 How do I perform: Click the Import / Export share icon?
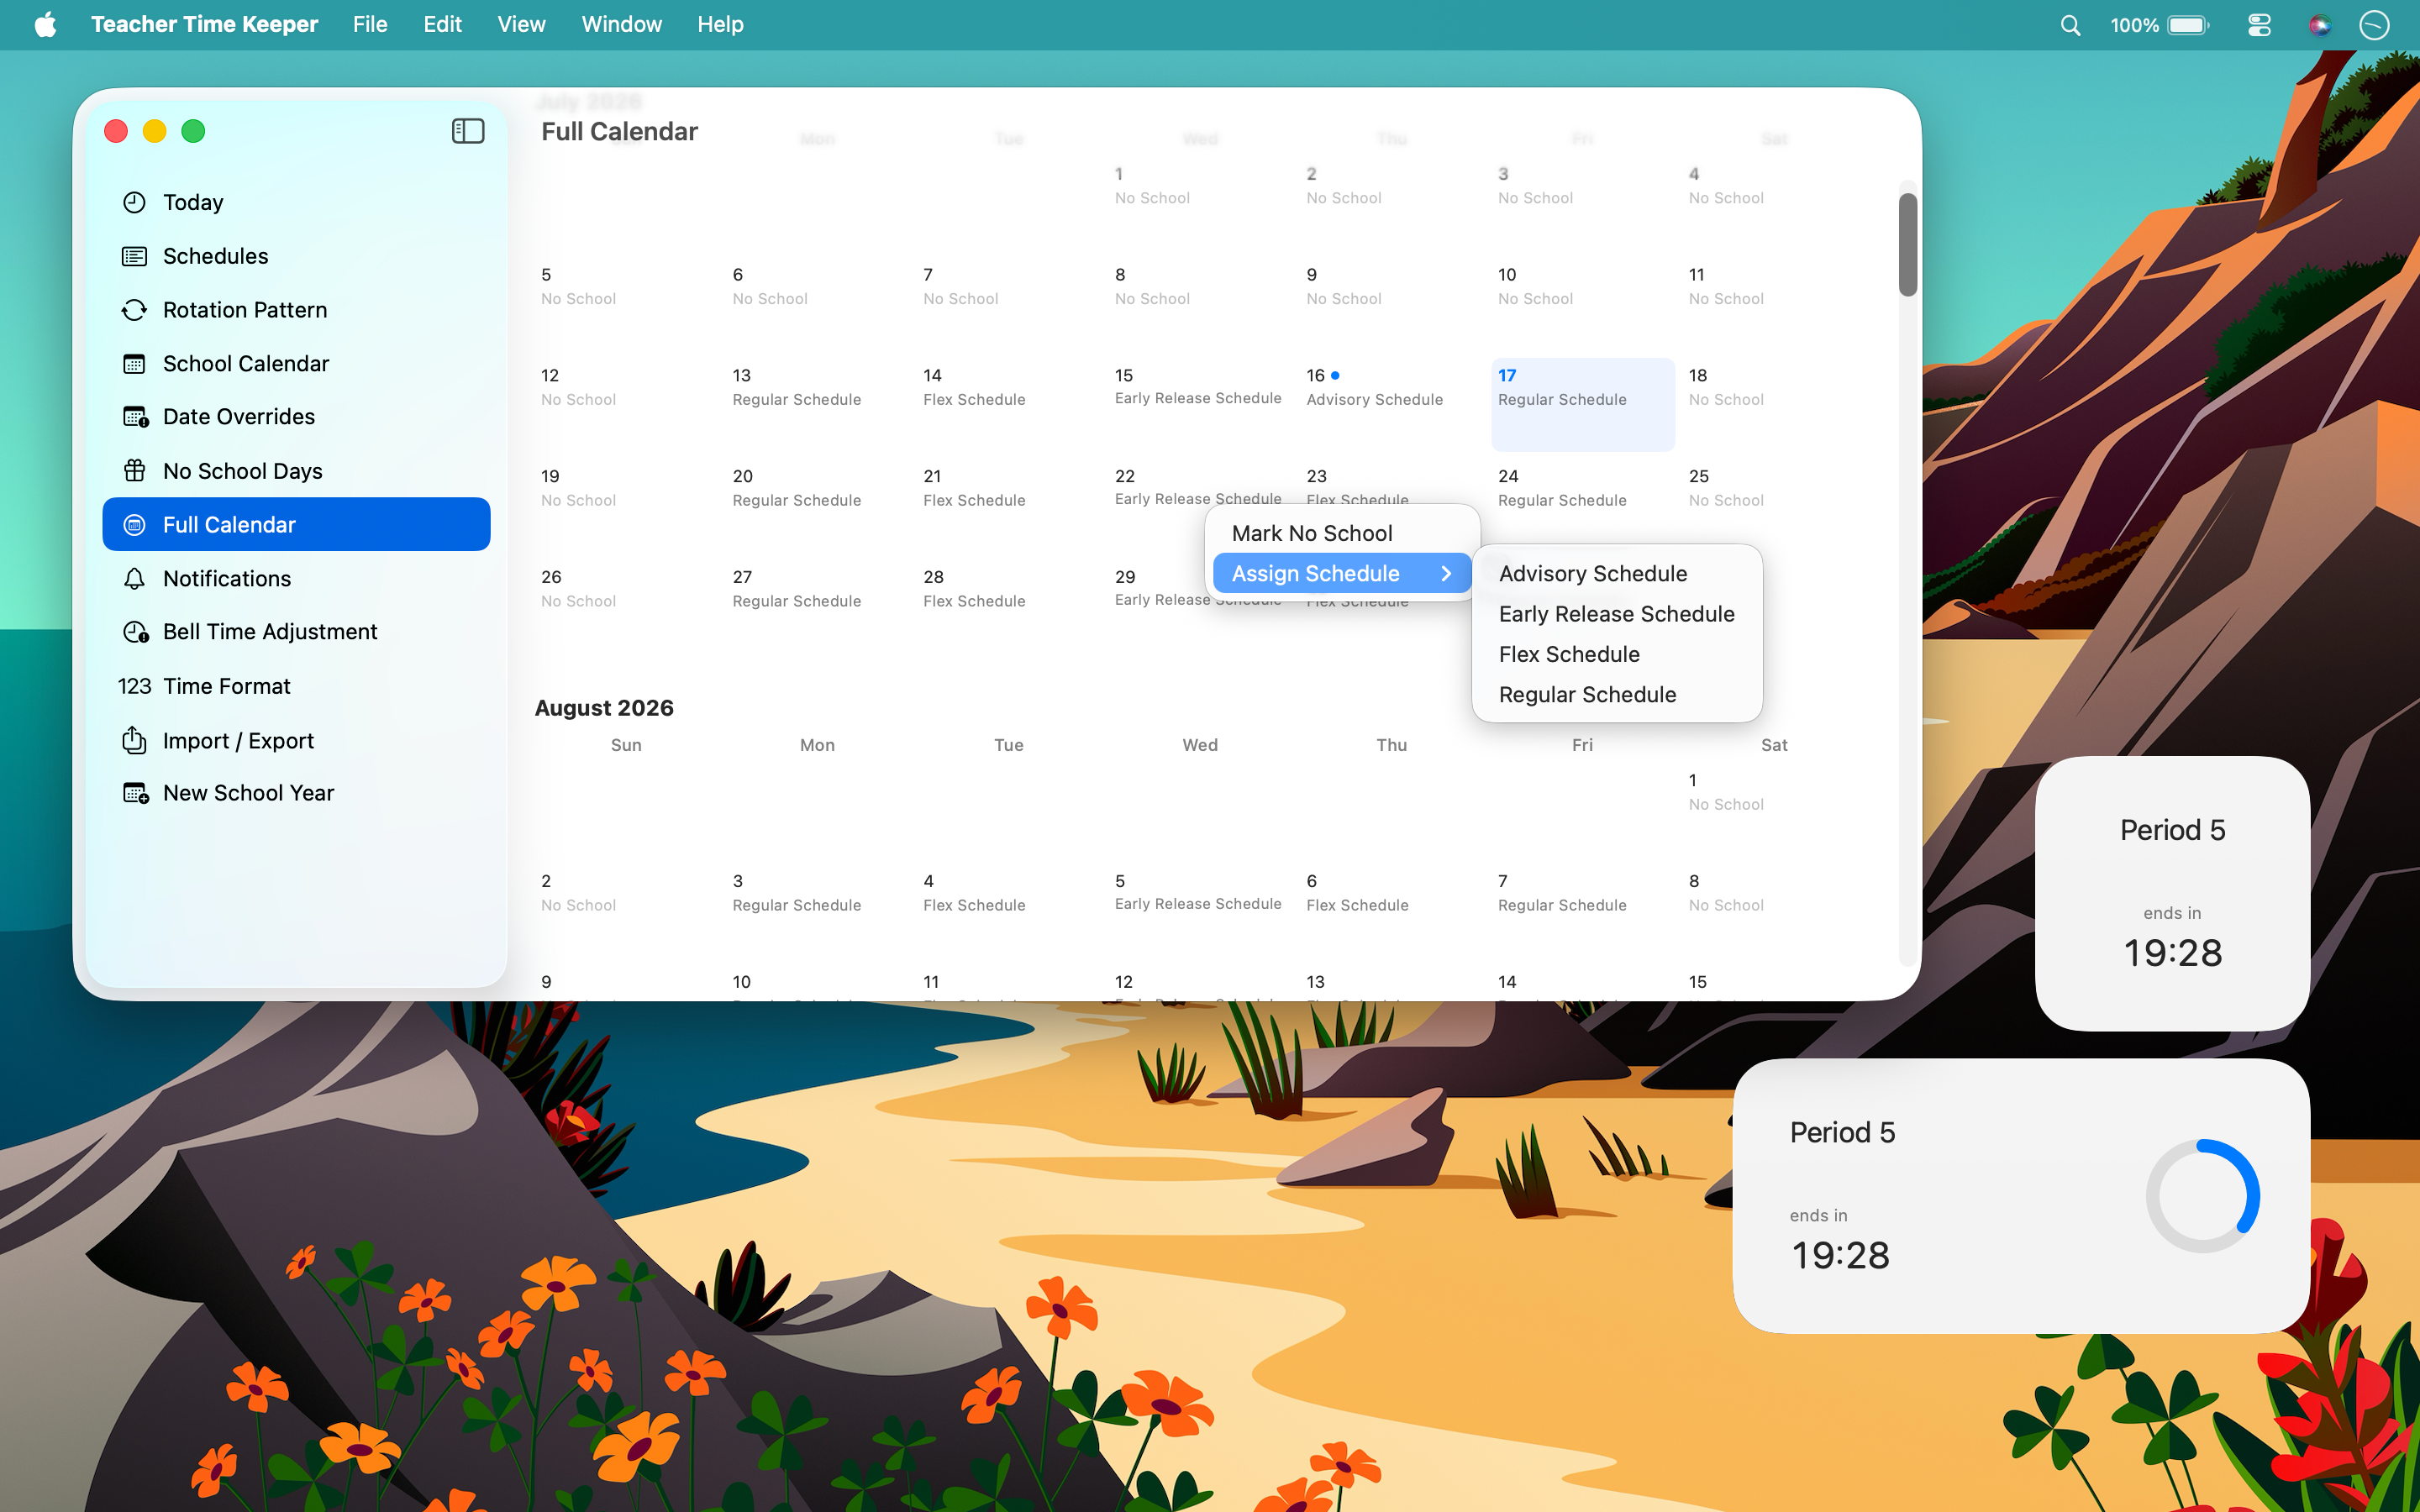pyautogui.click(x=134, y=740)
